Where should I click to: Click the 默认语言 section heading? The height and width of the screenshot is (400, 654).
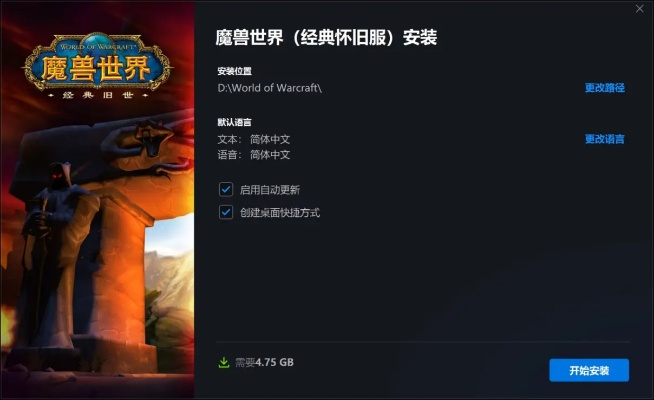pos(234,122)
